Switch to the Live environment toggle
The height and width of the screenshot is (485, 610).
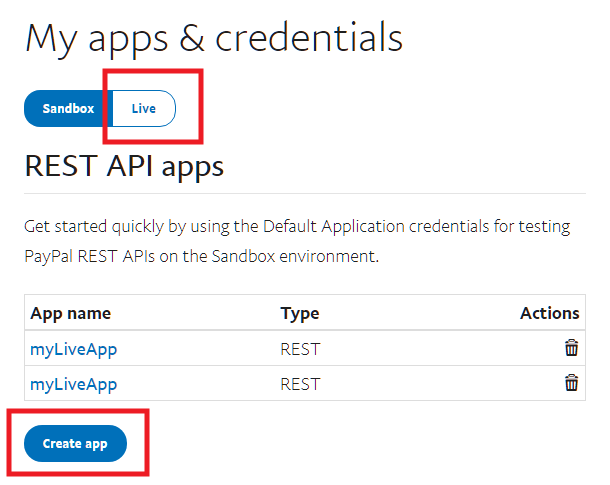coord(144,109)
